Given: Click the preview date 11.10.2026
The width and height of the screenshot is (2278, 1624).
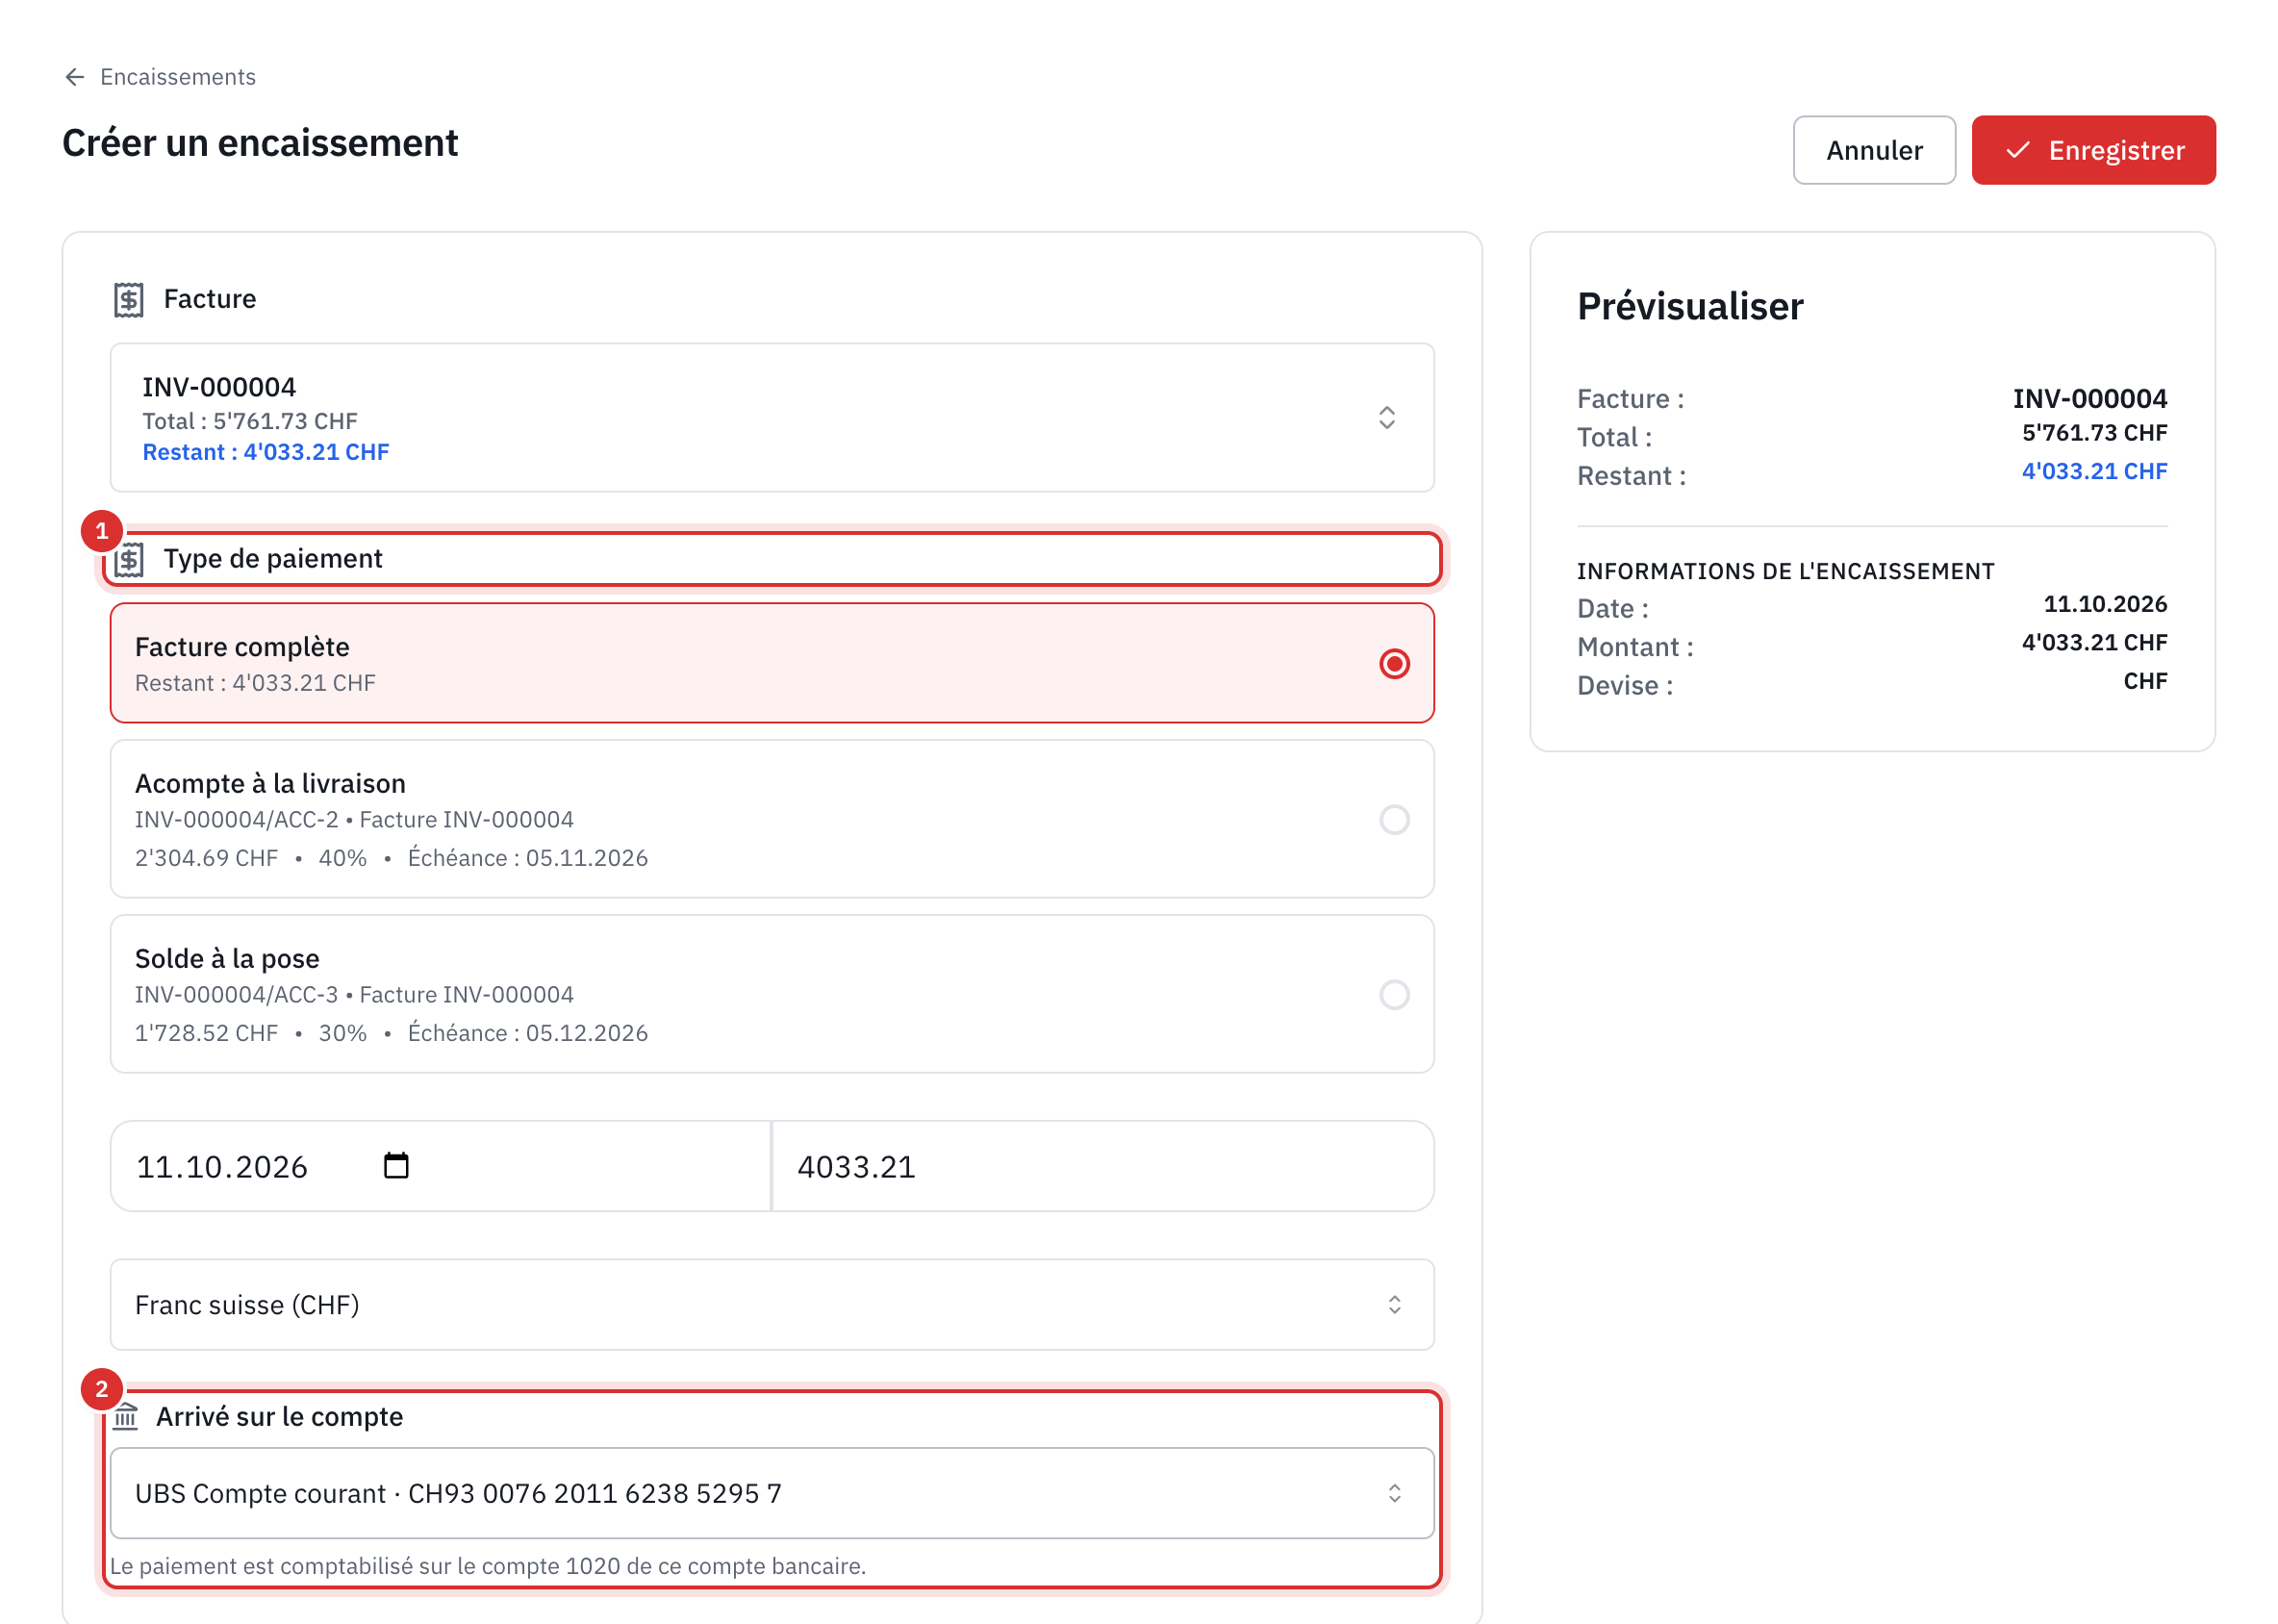Looking at the screenshot, I should pyautogui.click(x=2105, y=604).
